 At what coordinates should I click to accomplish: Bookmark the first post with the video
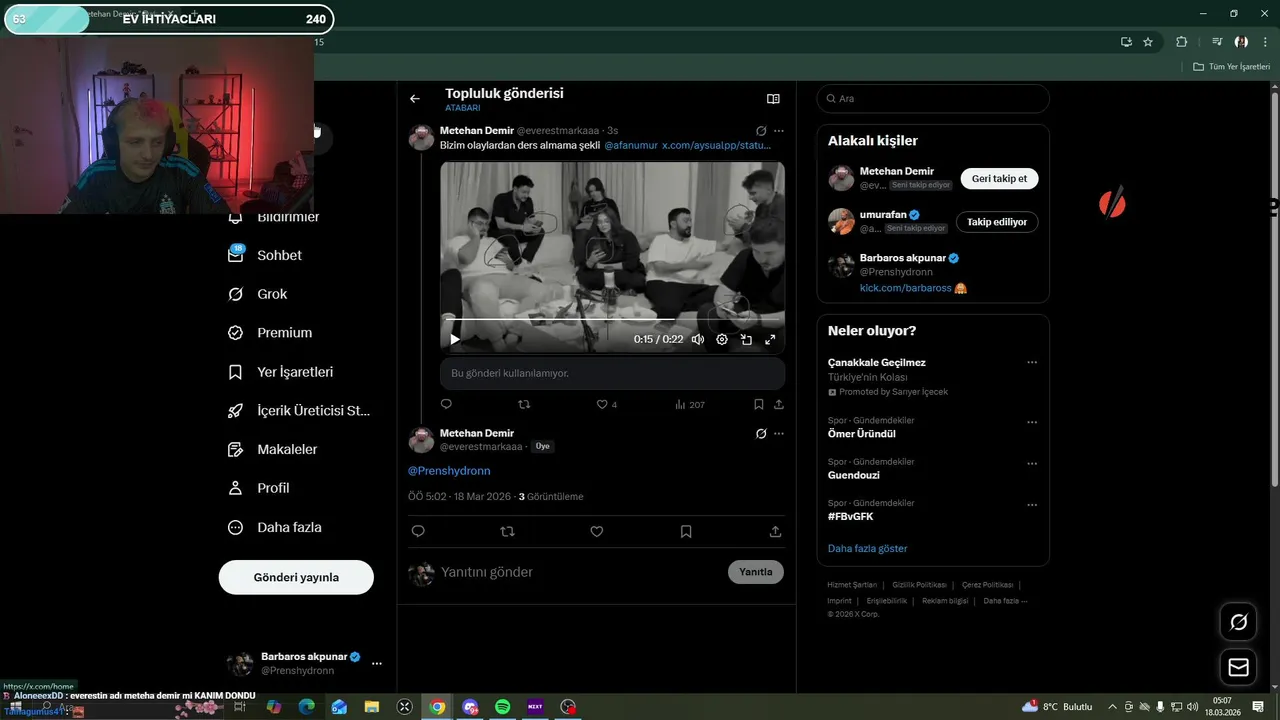coord(759,404)
